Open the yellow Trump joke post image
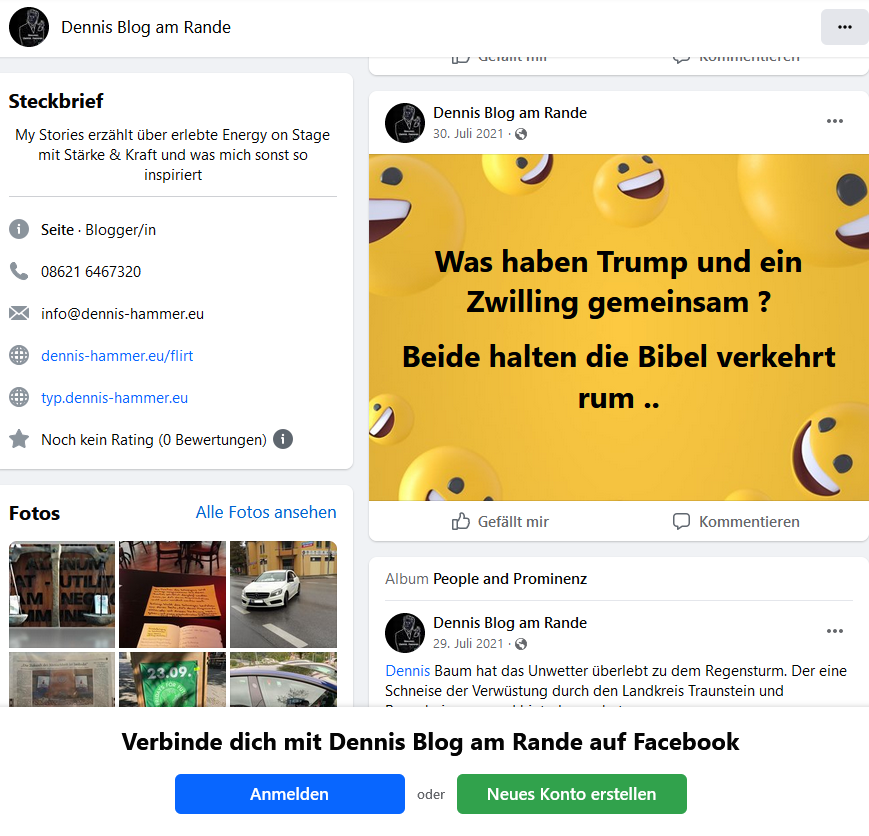Image resolution: width=869 pixels, height=836 pixels. [x=618, y=328]
